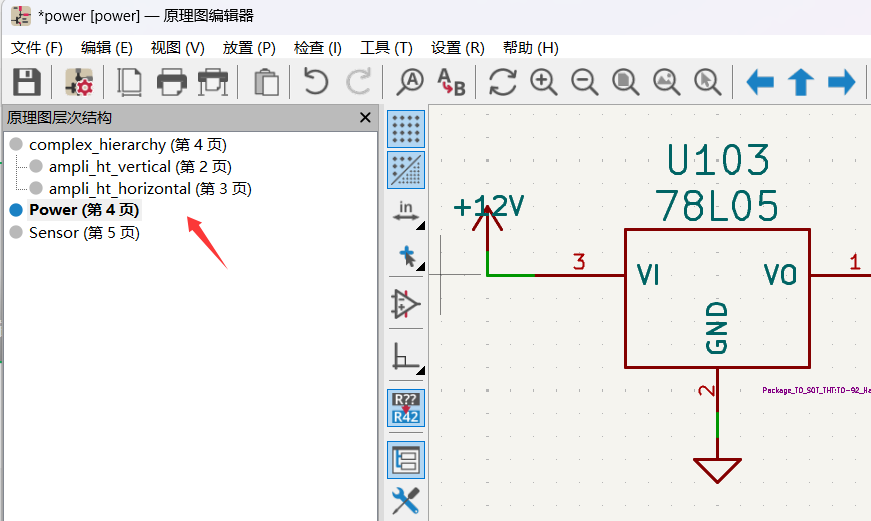The height and width of the screenshot is (521, 871).
Task: Navigate forward with right blue arrow
Action: pyautogui.click(x=842, y=82)
